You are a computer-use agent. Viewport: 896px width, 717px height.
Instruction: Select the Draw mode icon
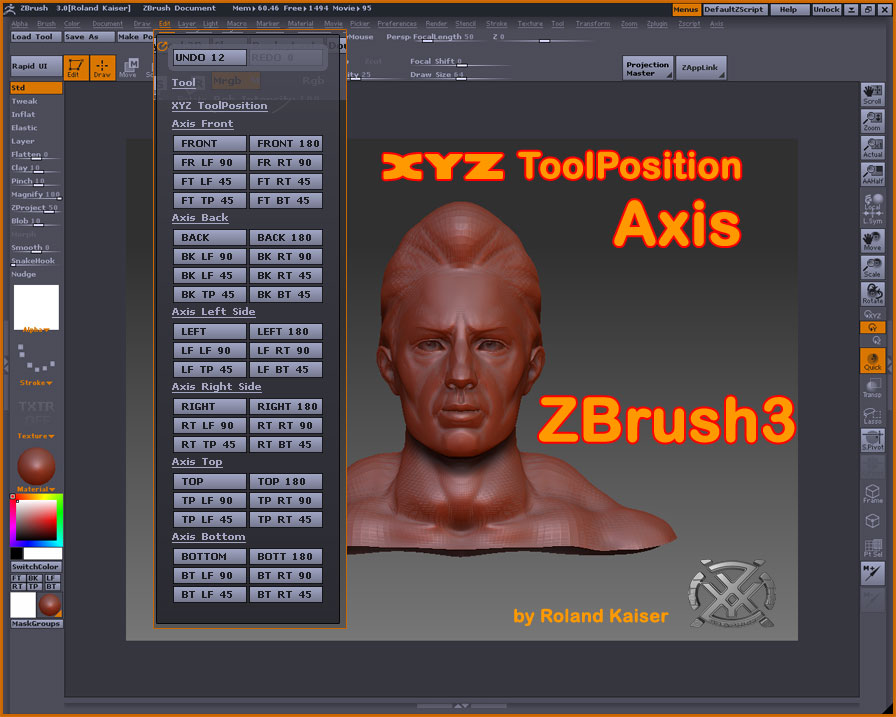tap(100, 68)
